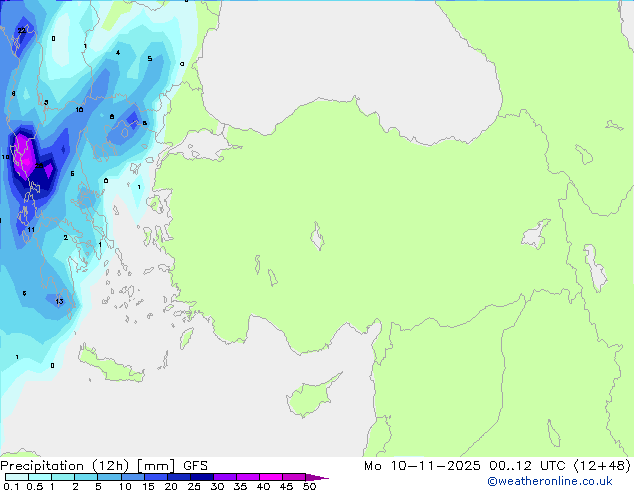Viewport: 634px width, 490px height.
Task: Click the "22" precipitation value on map
Action: [x=21, y=30]
